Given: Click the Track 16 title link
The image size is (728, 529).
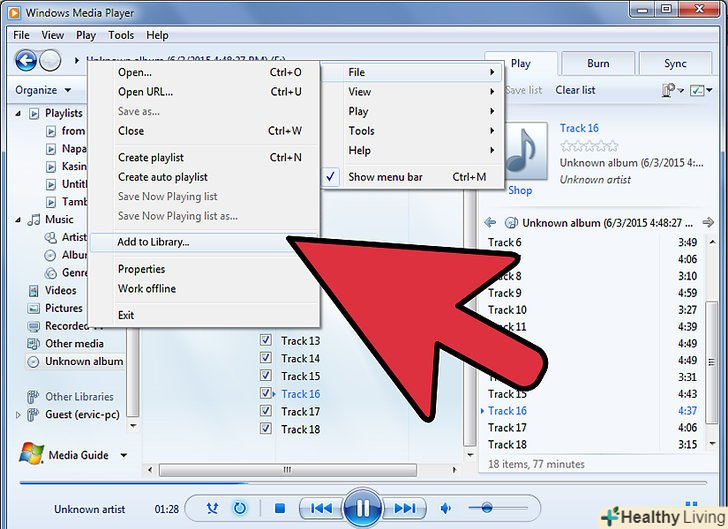Looking at the screenshot, I should pyautogui.click(x=579, y=128).
